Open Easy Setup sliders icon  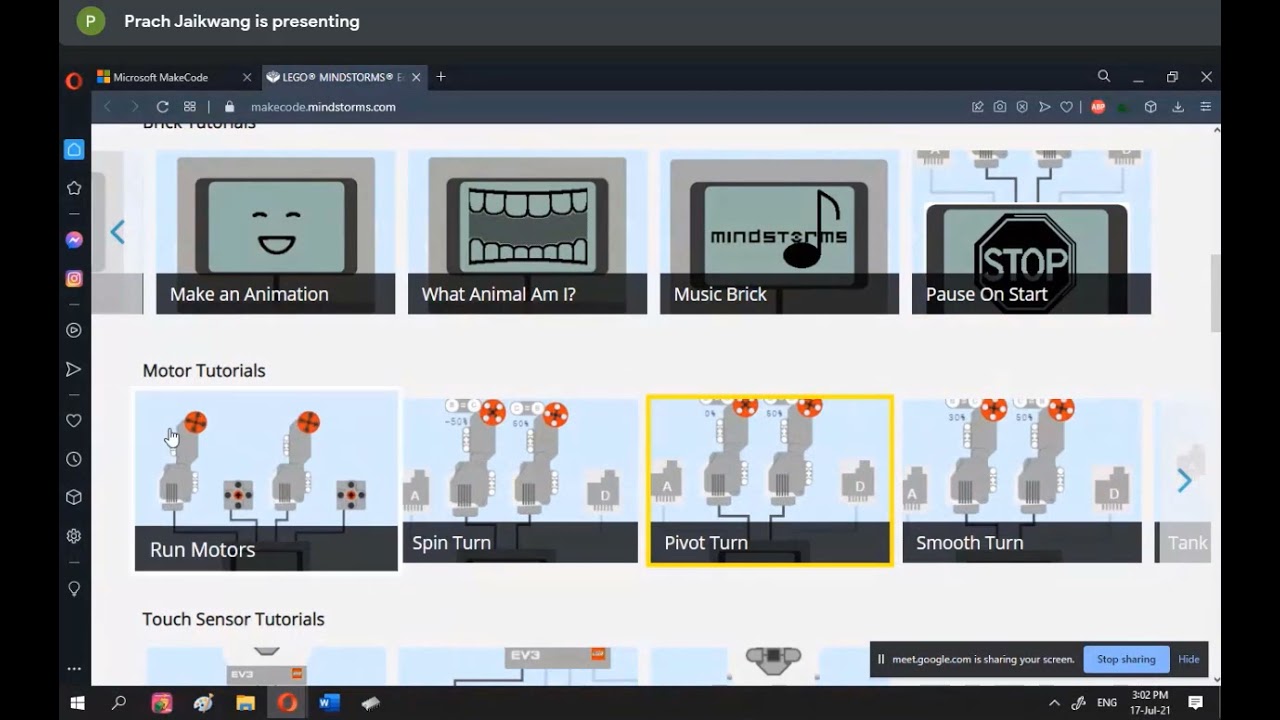[x=1205, y=107]
